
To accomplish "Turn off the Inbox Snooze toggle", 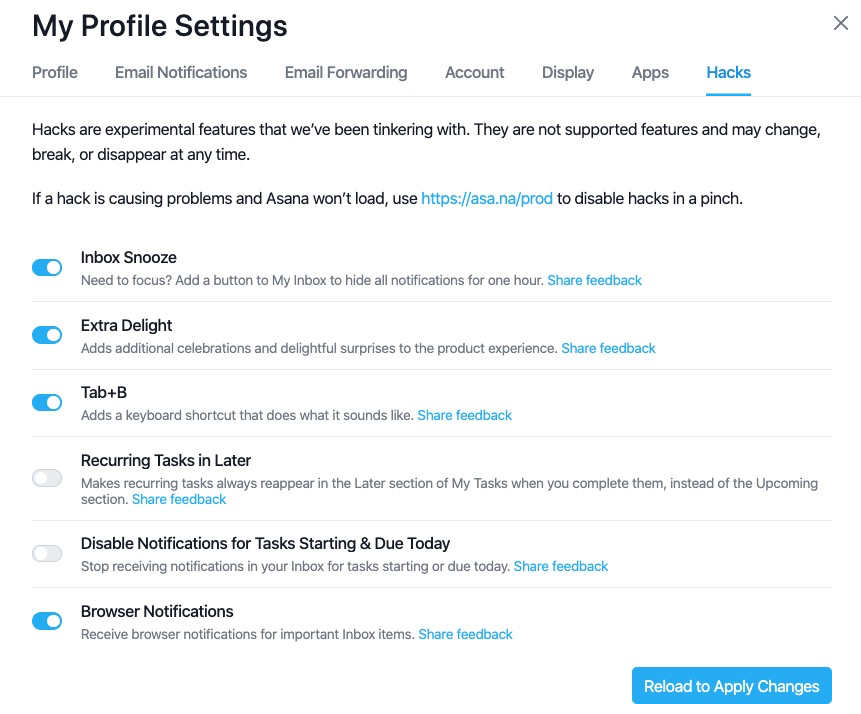I will click(47, 268).
